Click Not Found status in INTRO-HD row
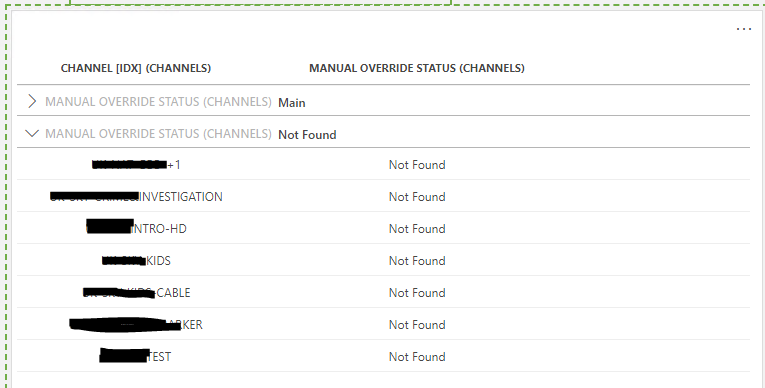Screen dimensions: 765x388 417,229
